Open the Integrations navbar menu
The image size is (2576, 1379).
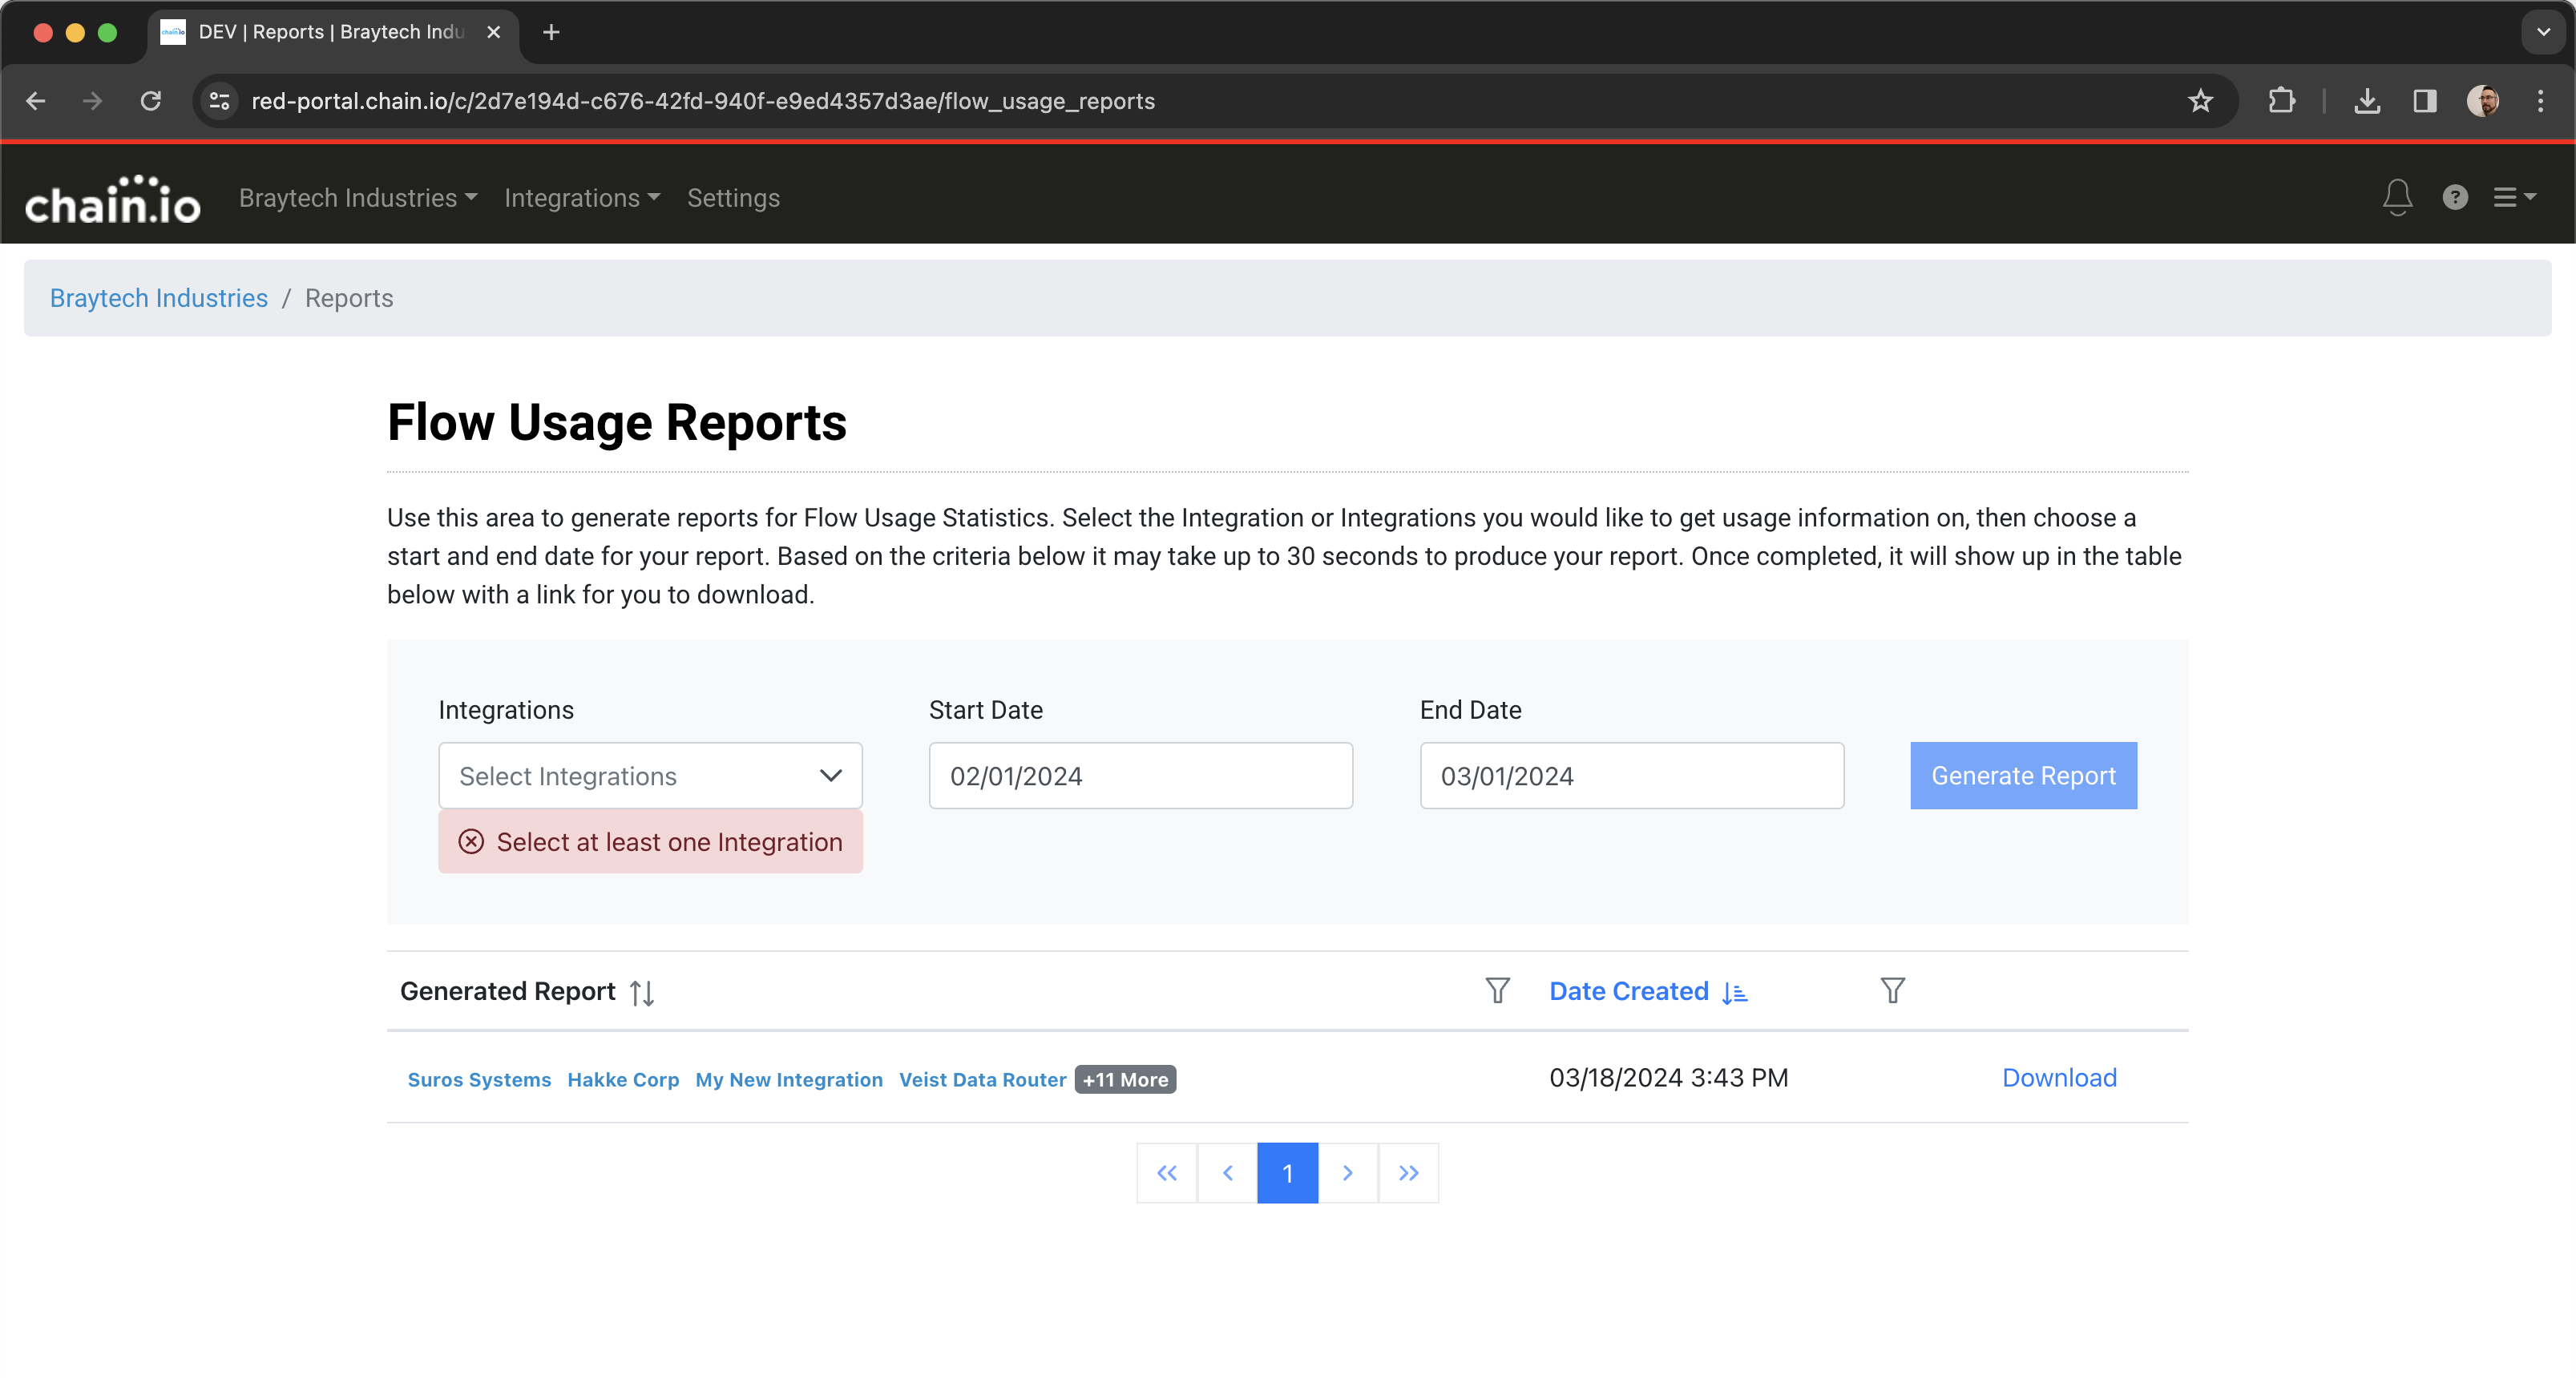(x=582, y=198)
